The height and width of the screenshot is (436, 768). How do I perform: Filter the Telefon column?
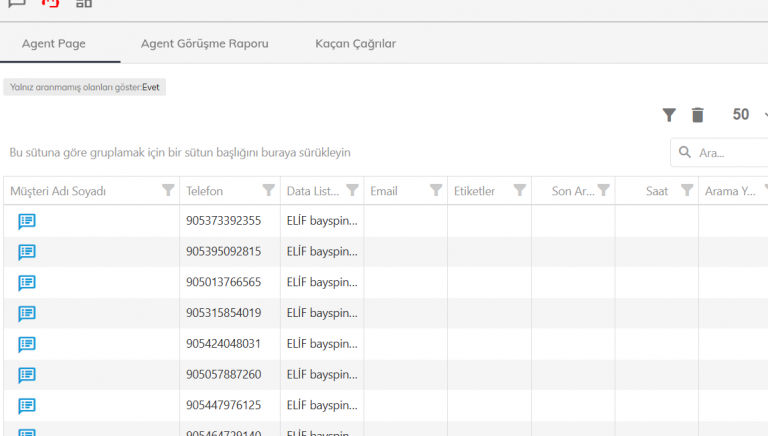tap(268, 190)
